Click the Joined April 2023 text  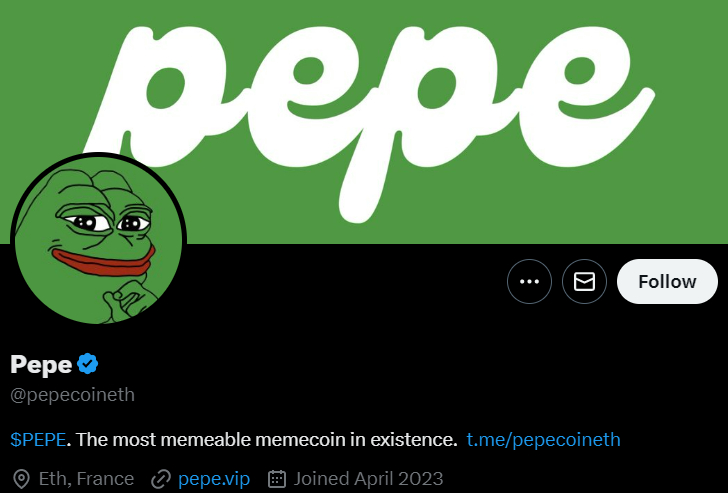(368, 479)
